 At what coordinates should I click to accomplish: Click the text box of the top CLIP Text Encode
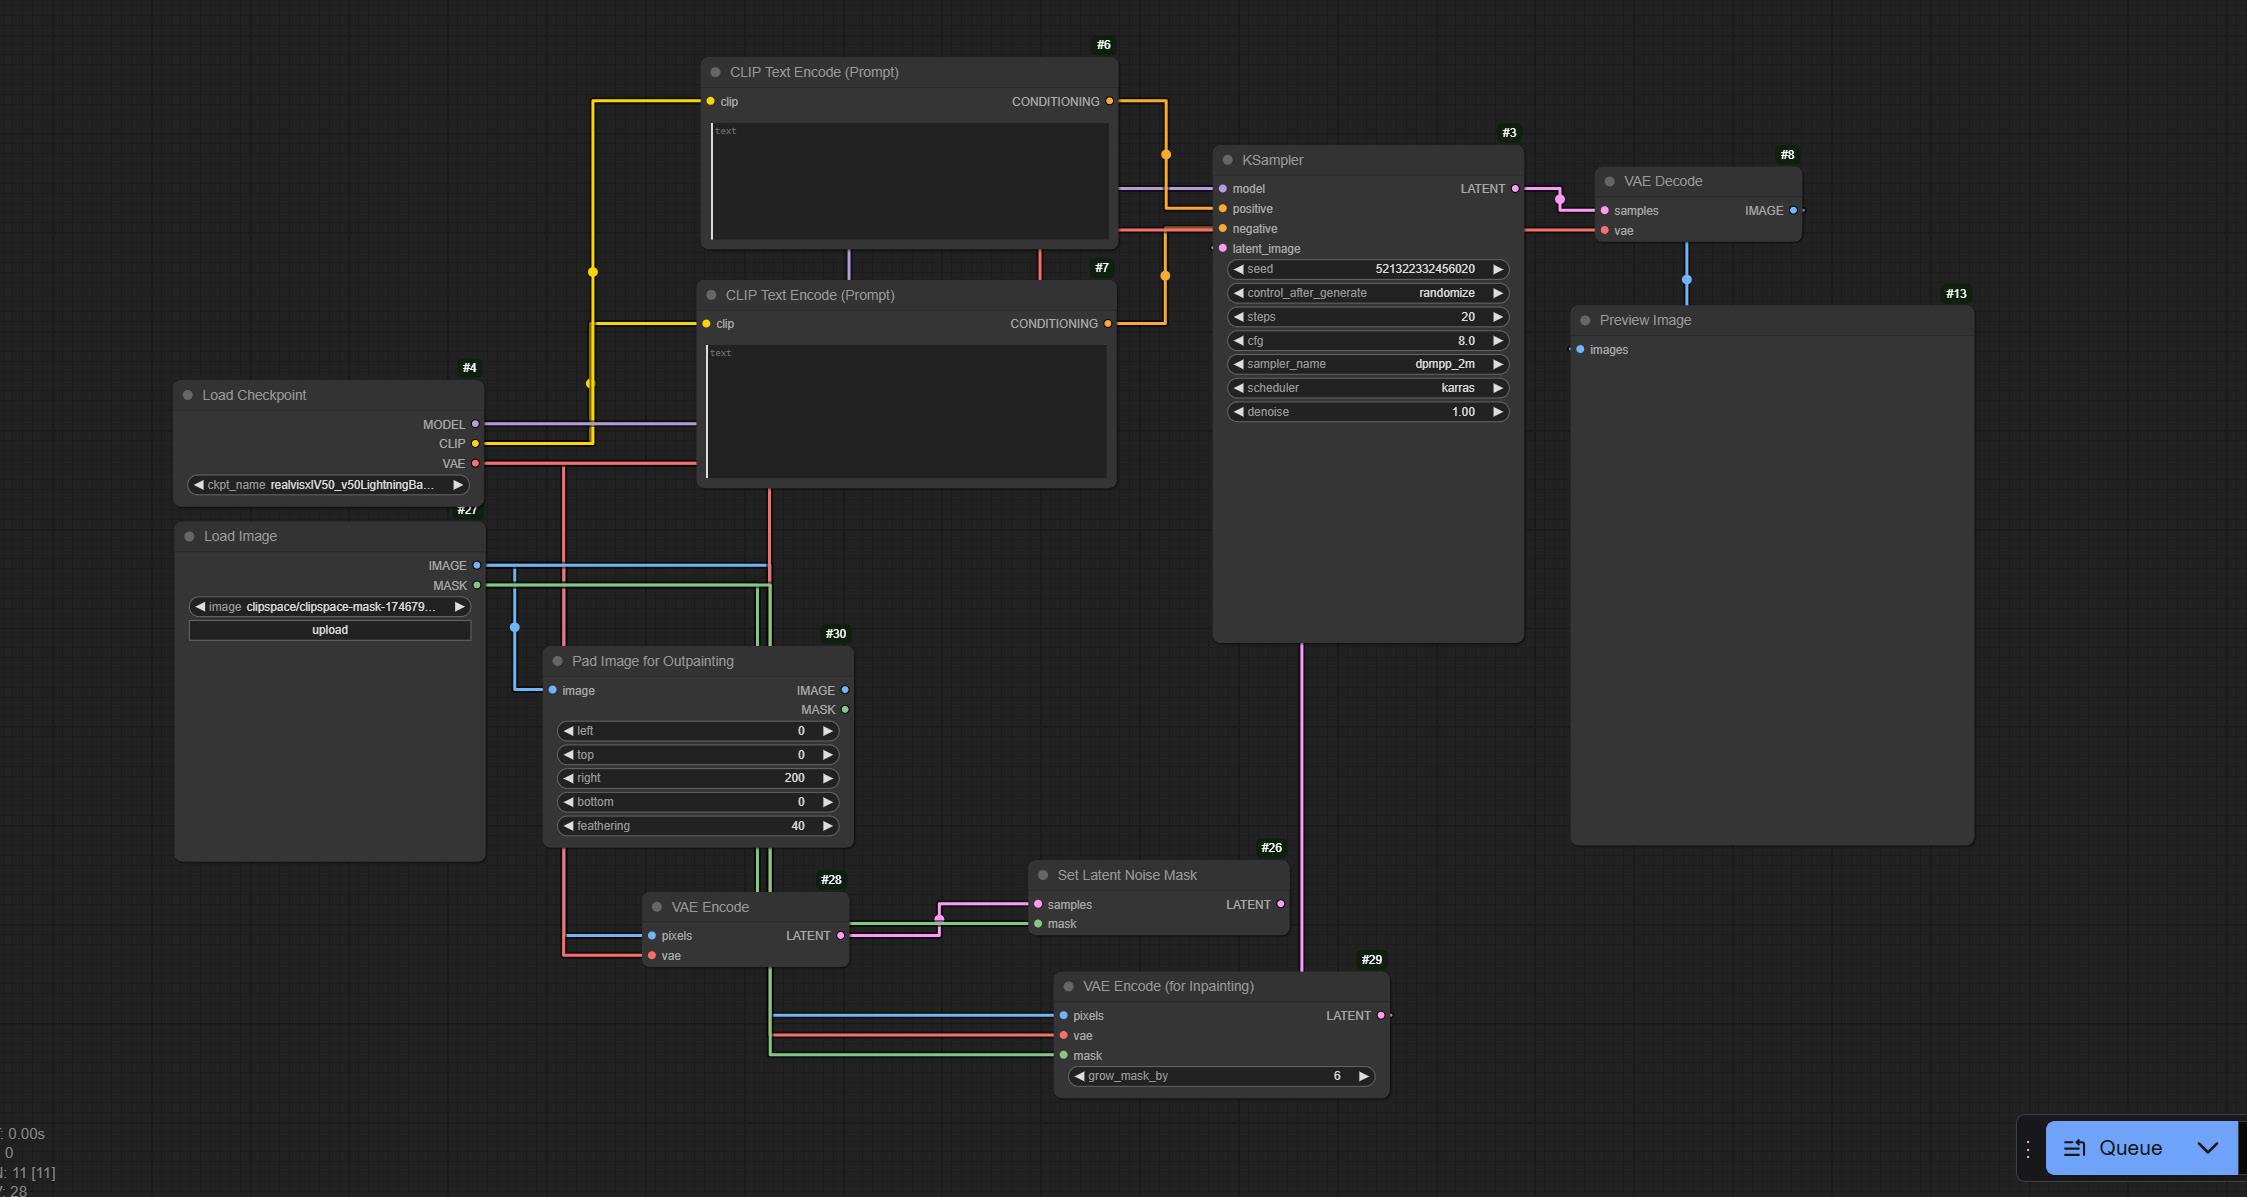(909, 181)
